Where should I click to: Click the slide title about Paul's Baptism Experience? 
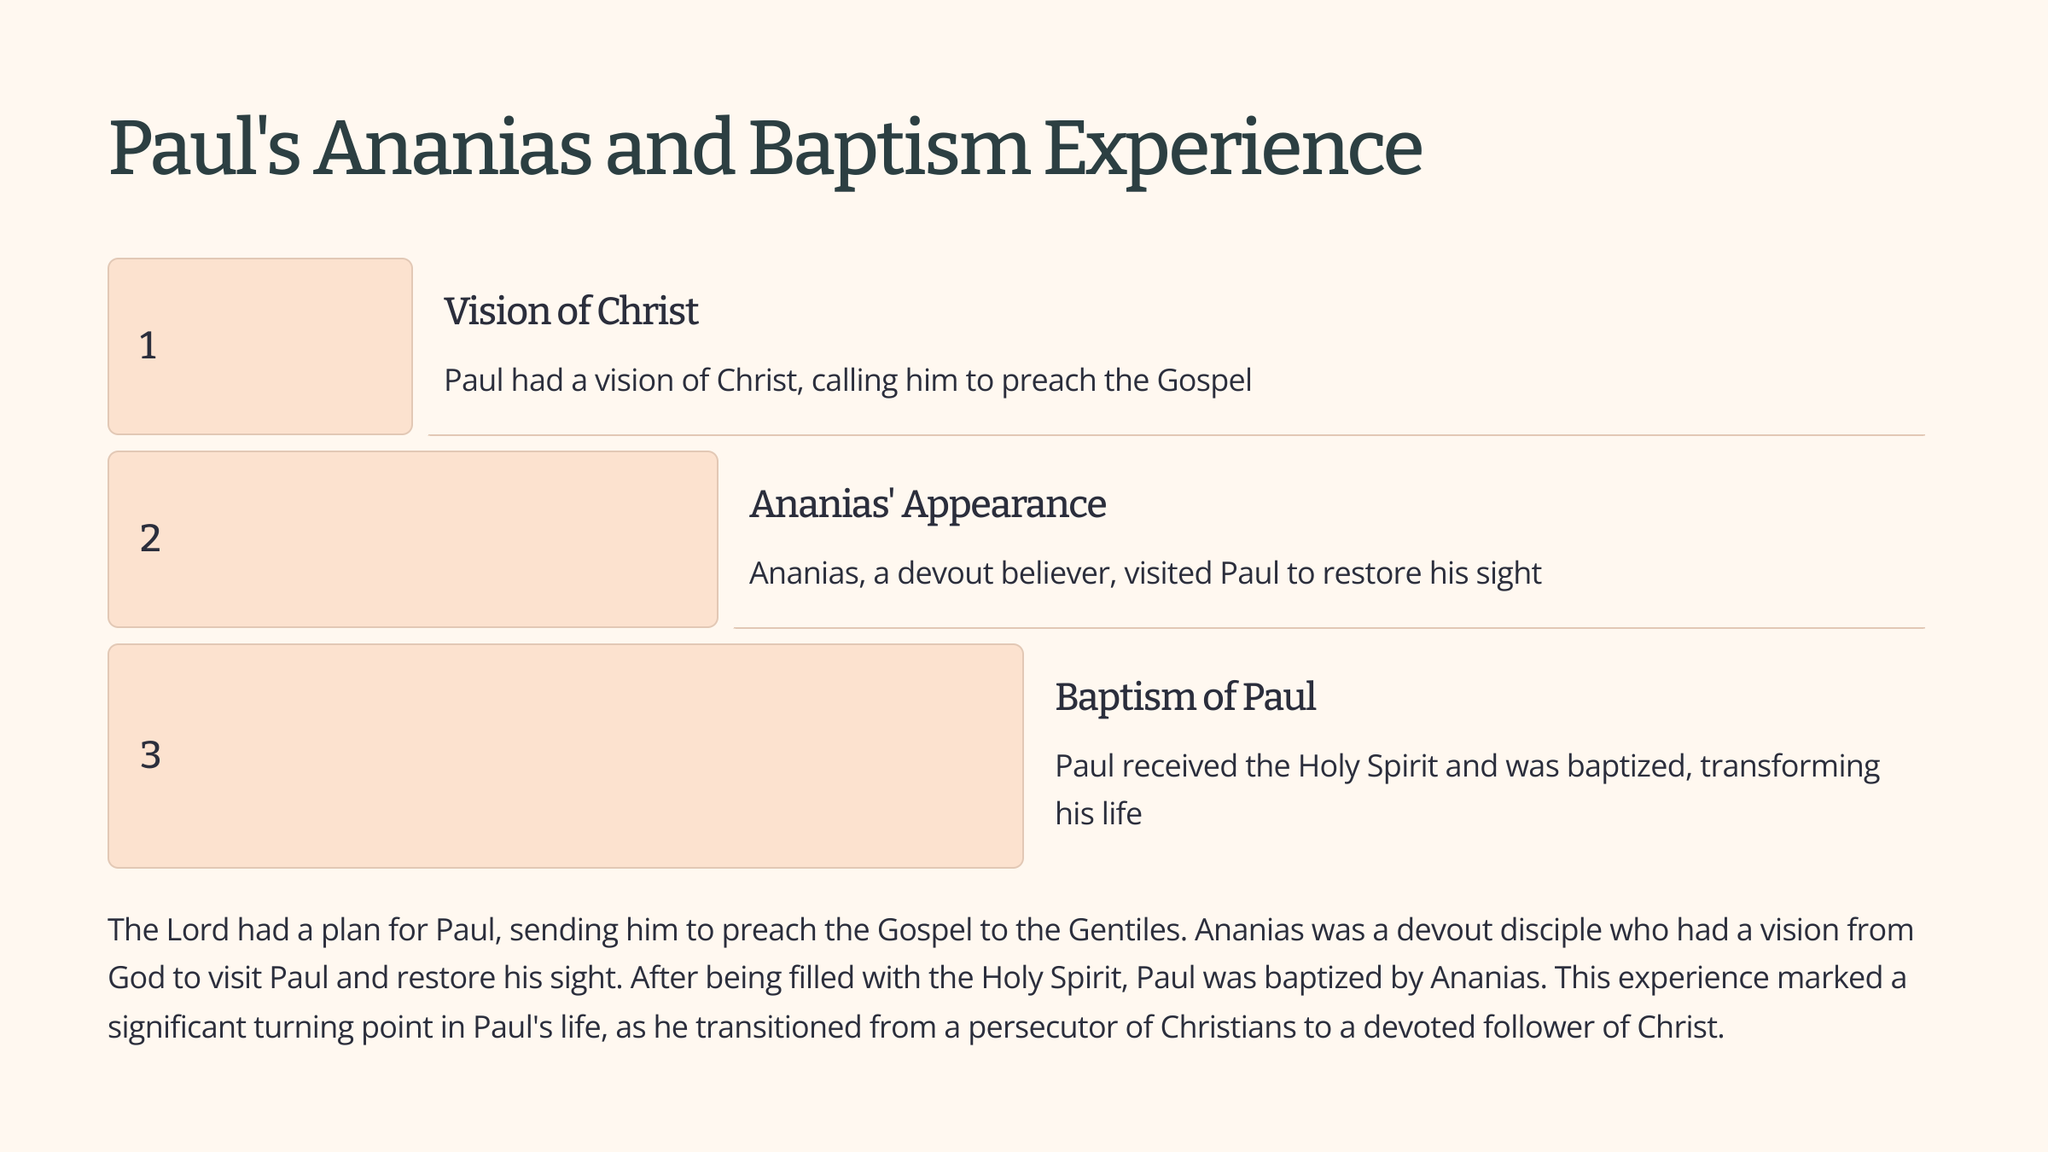(764, 148)
